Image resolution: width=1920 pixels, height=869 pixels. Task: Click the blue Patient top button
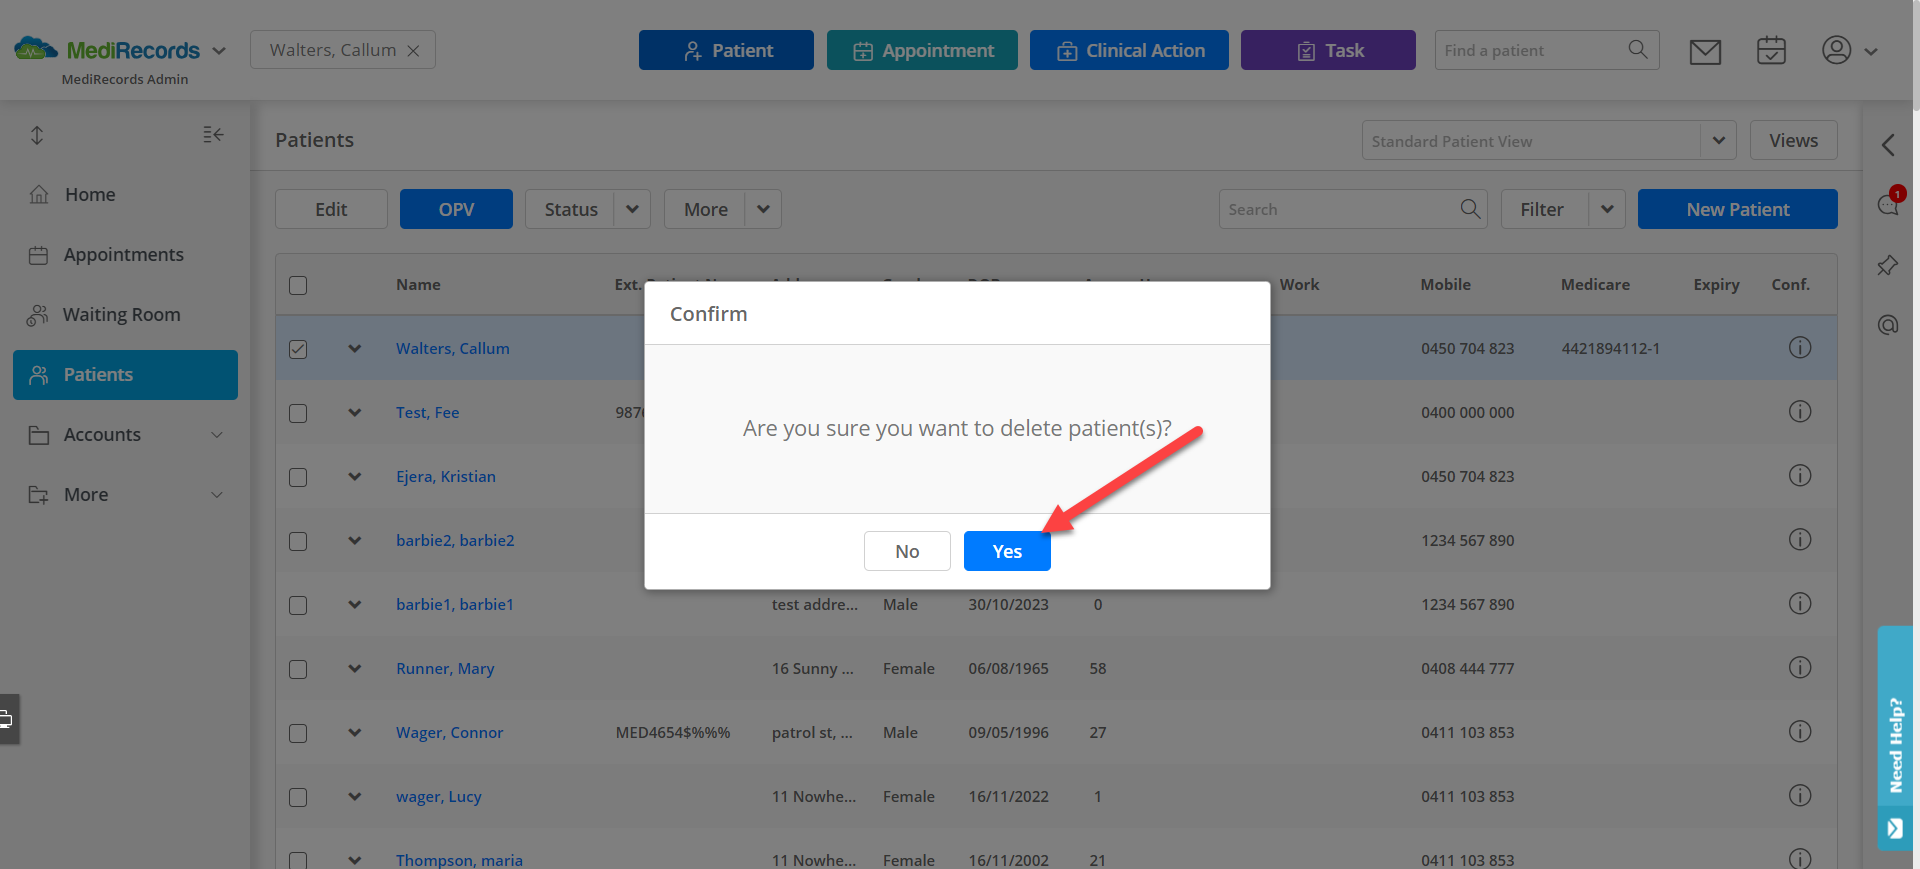click(x=726, y=50)
